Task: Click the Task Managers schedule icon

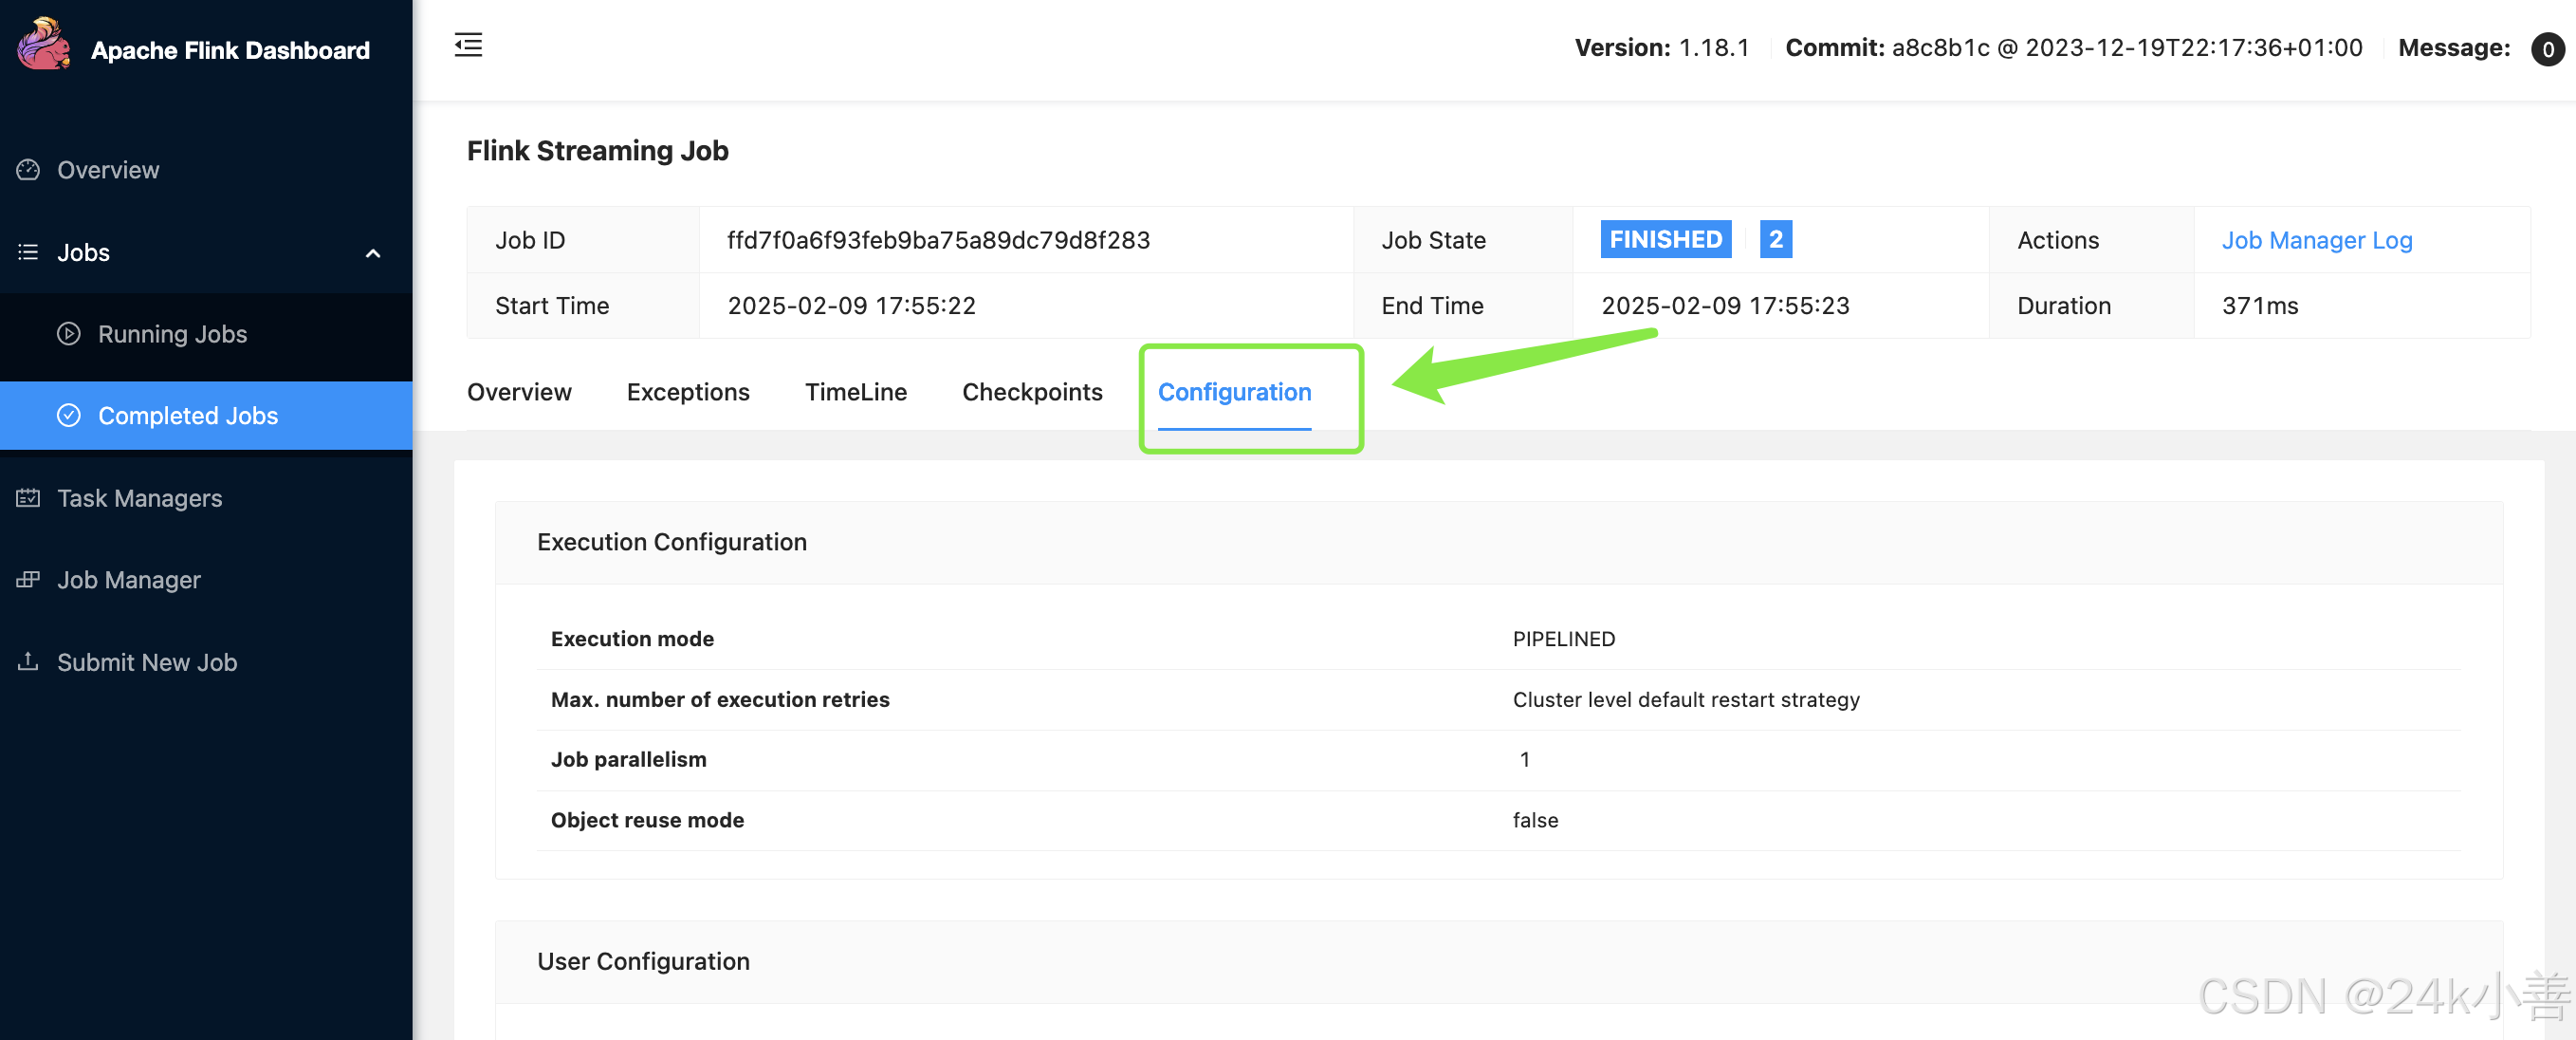Action: pos(28,498)
